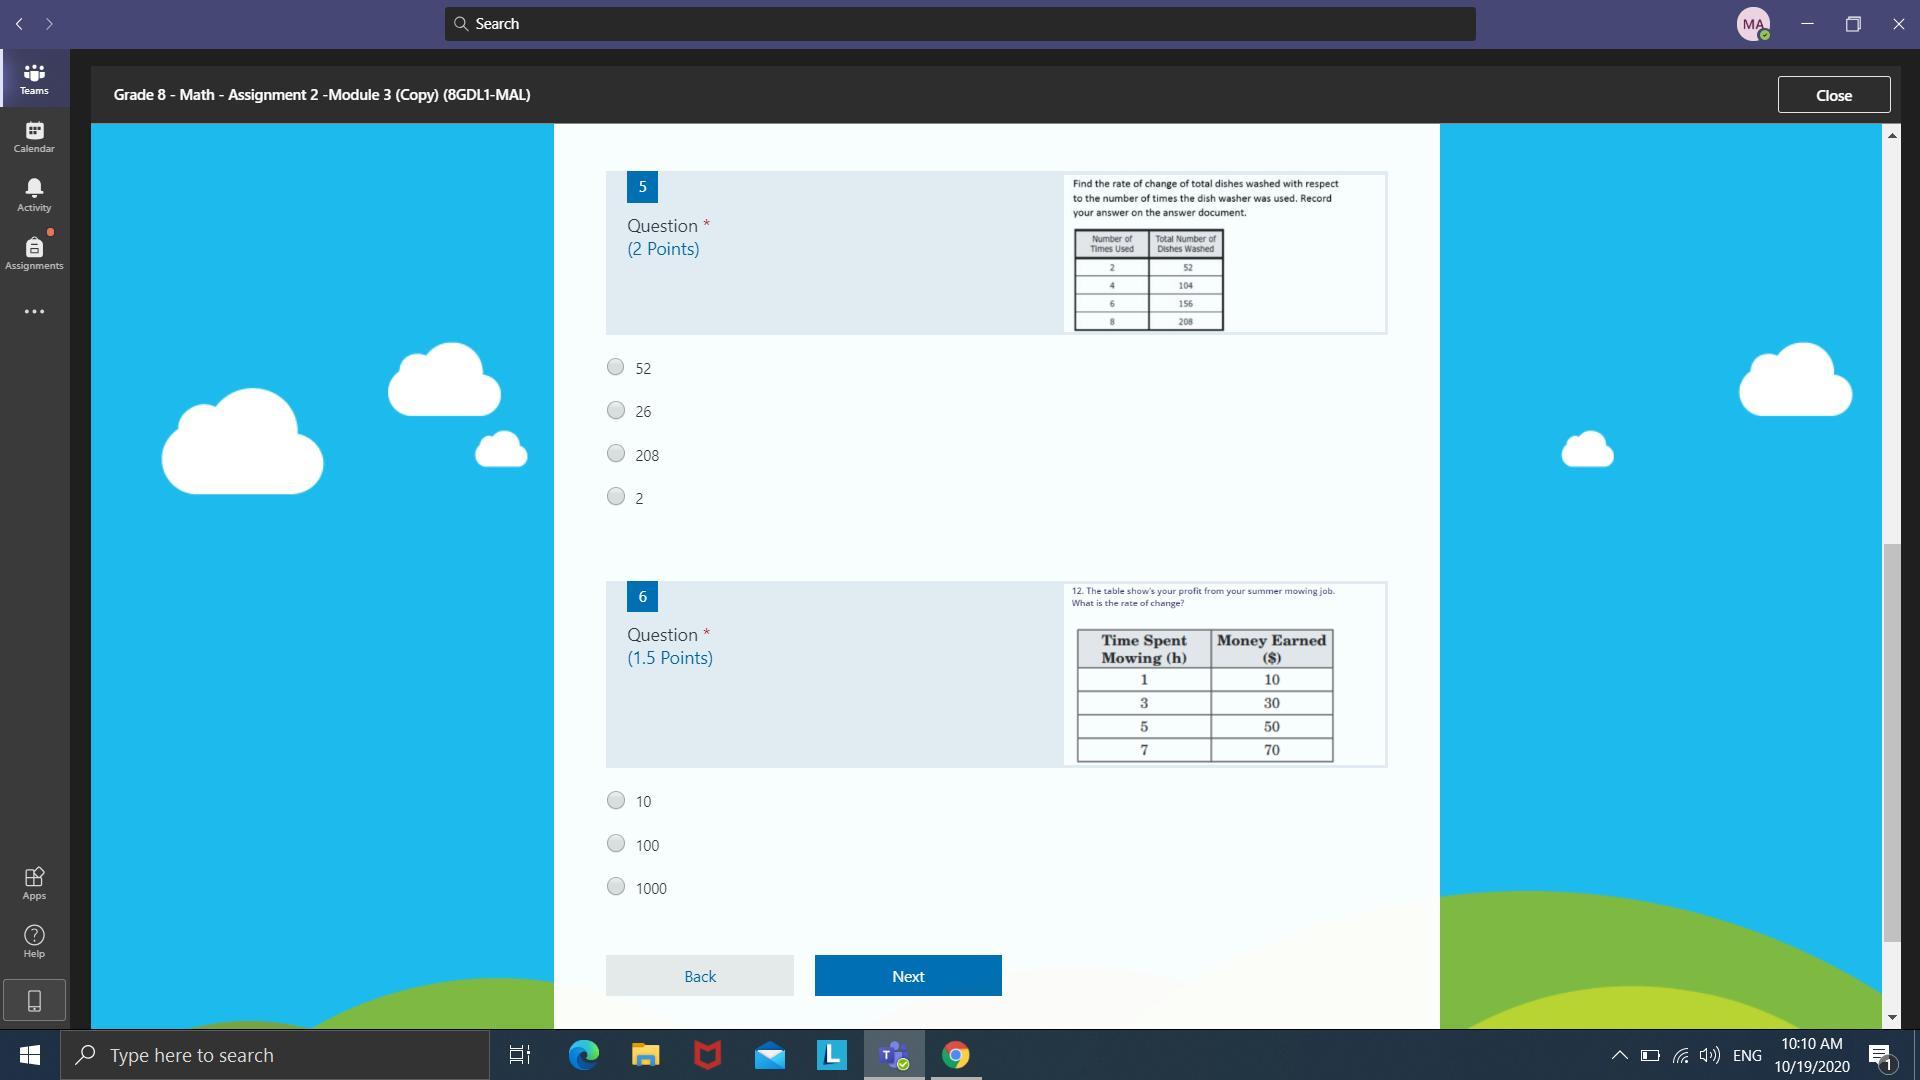Go back with the navigation arrow

click(19, 24)
